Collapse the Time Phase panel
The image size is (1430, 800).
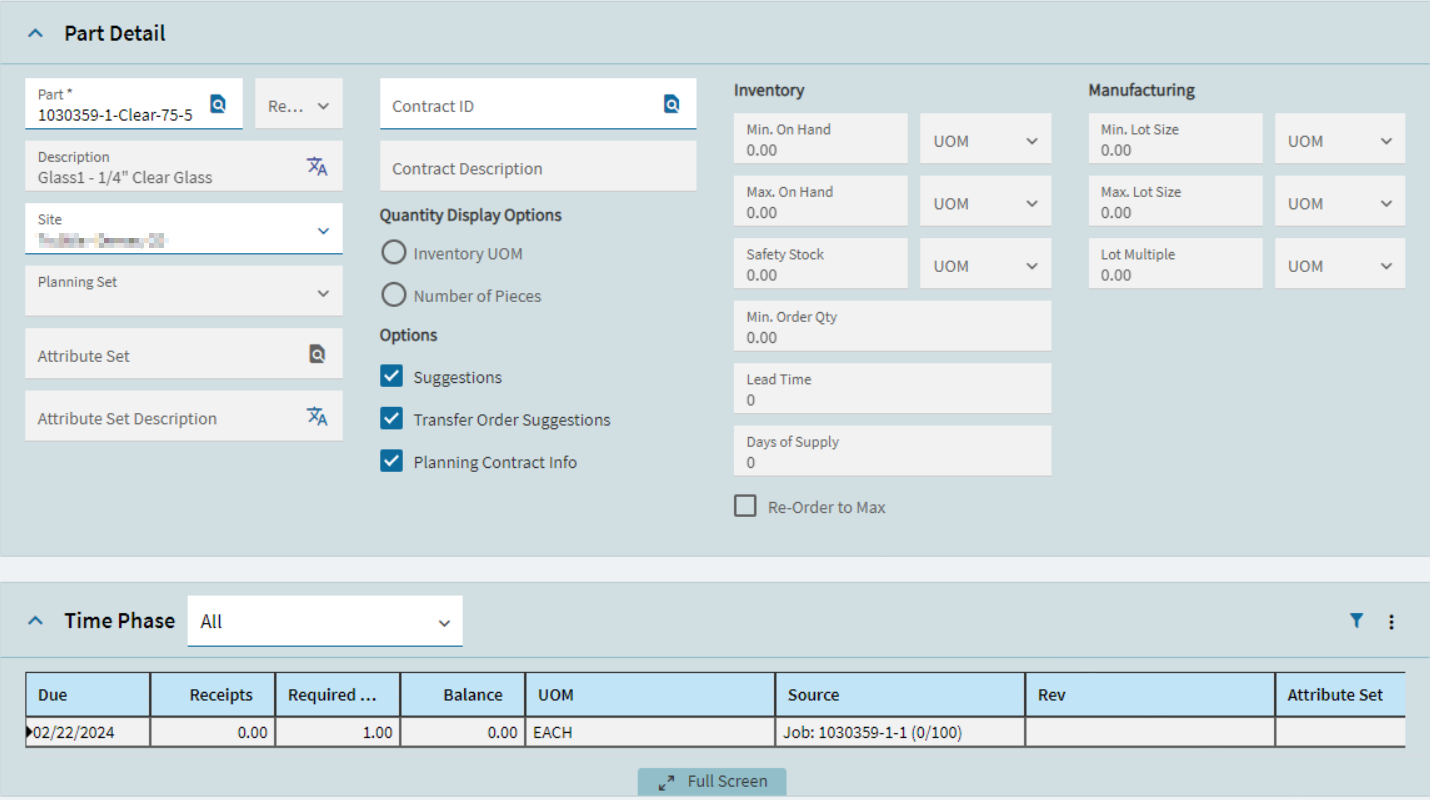click(36, 621)
